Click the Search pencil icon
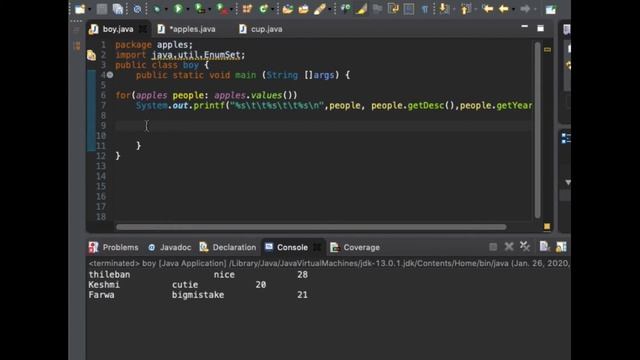Viewport: 640px width, 360px height. pos(319,9)
